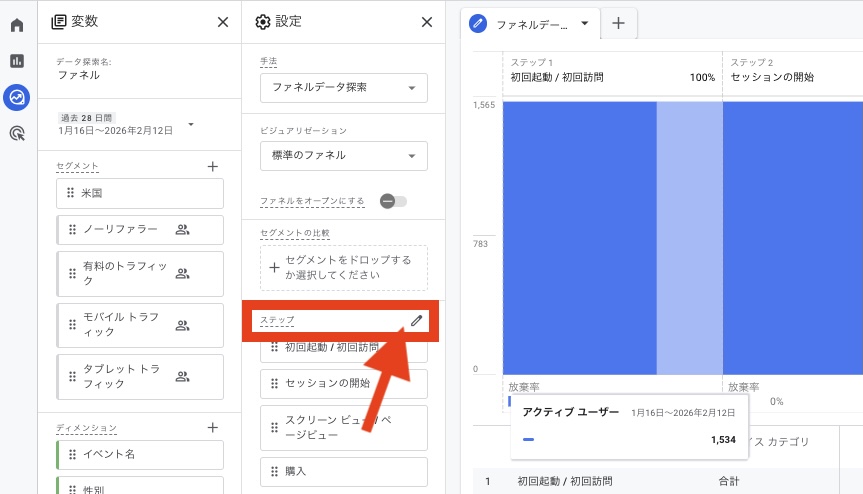The image size is (863, 494).
Task: Open ビジュアリゼーション dropdown 標準のファネル
Action: click(x=343, y=156)
